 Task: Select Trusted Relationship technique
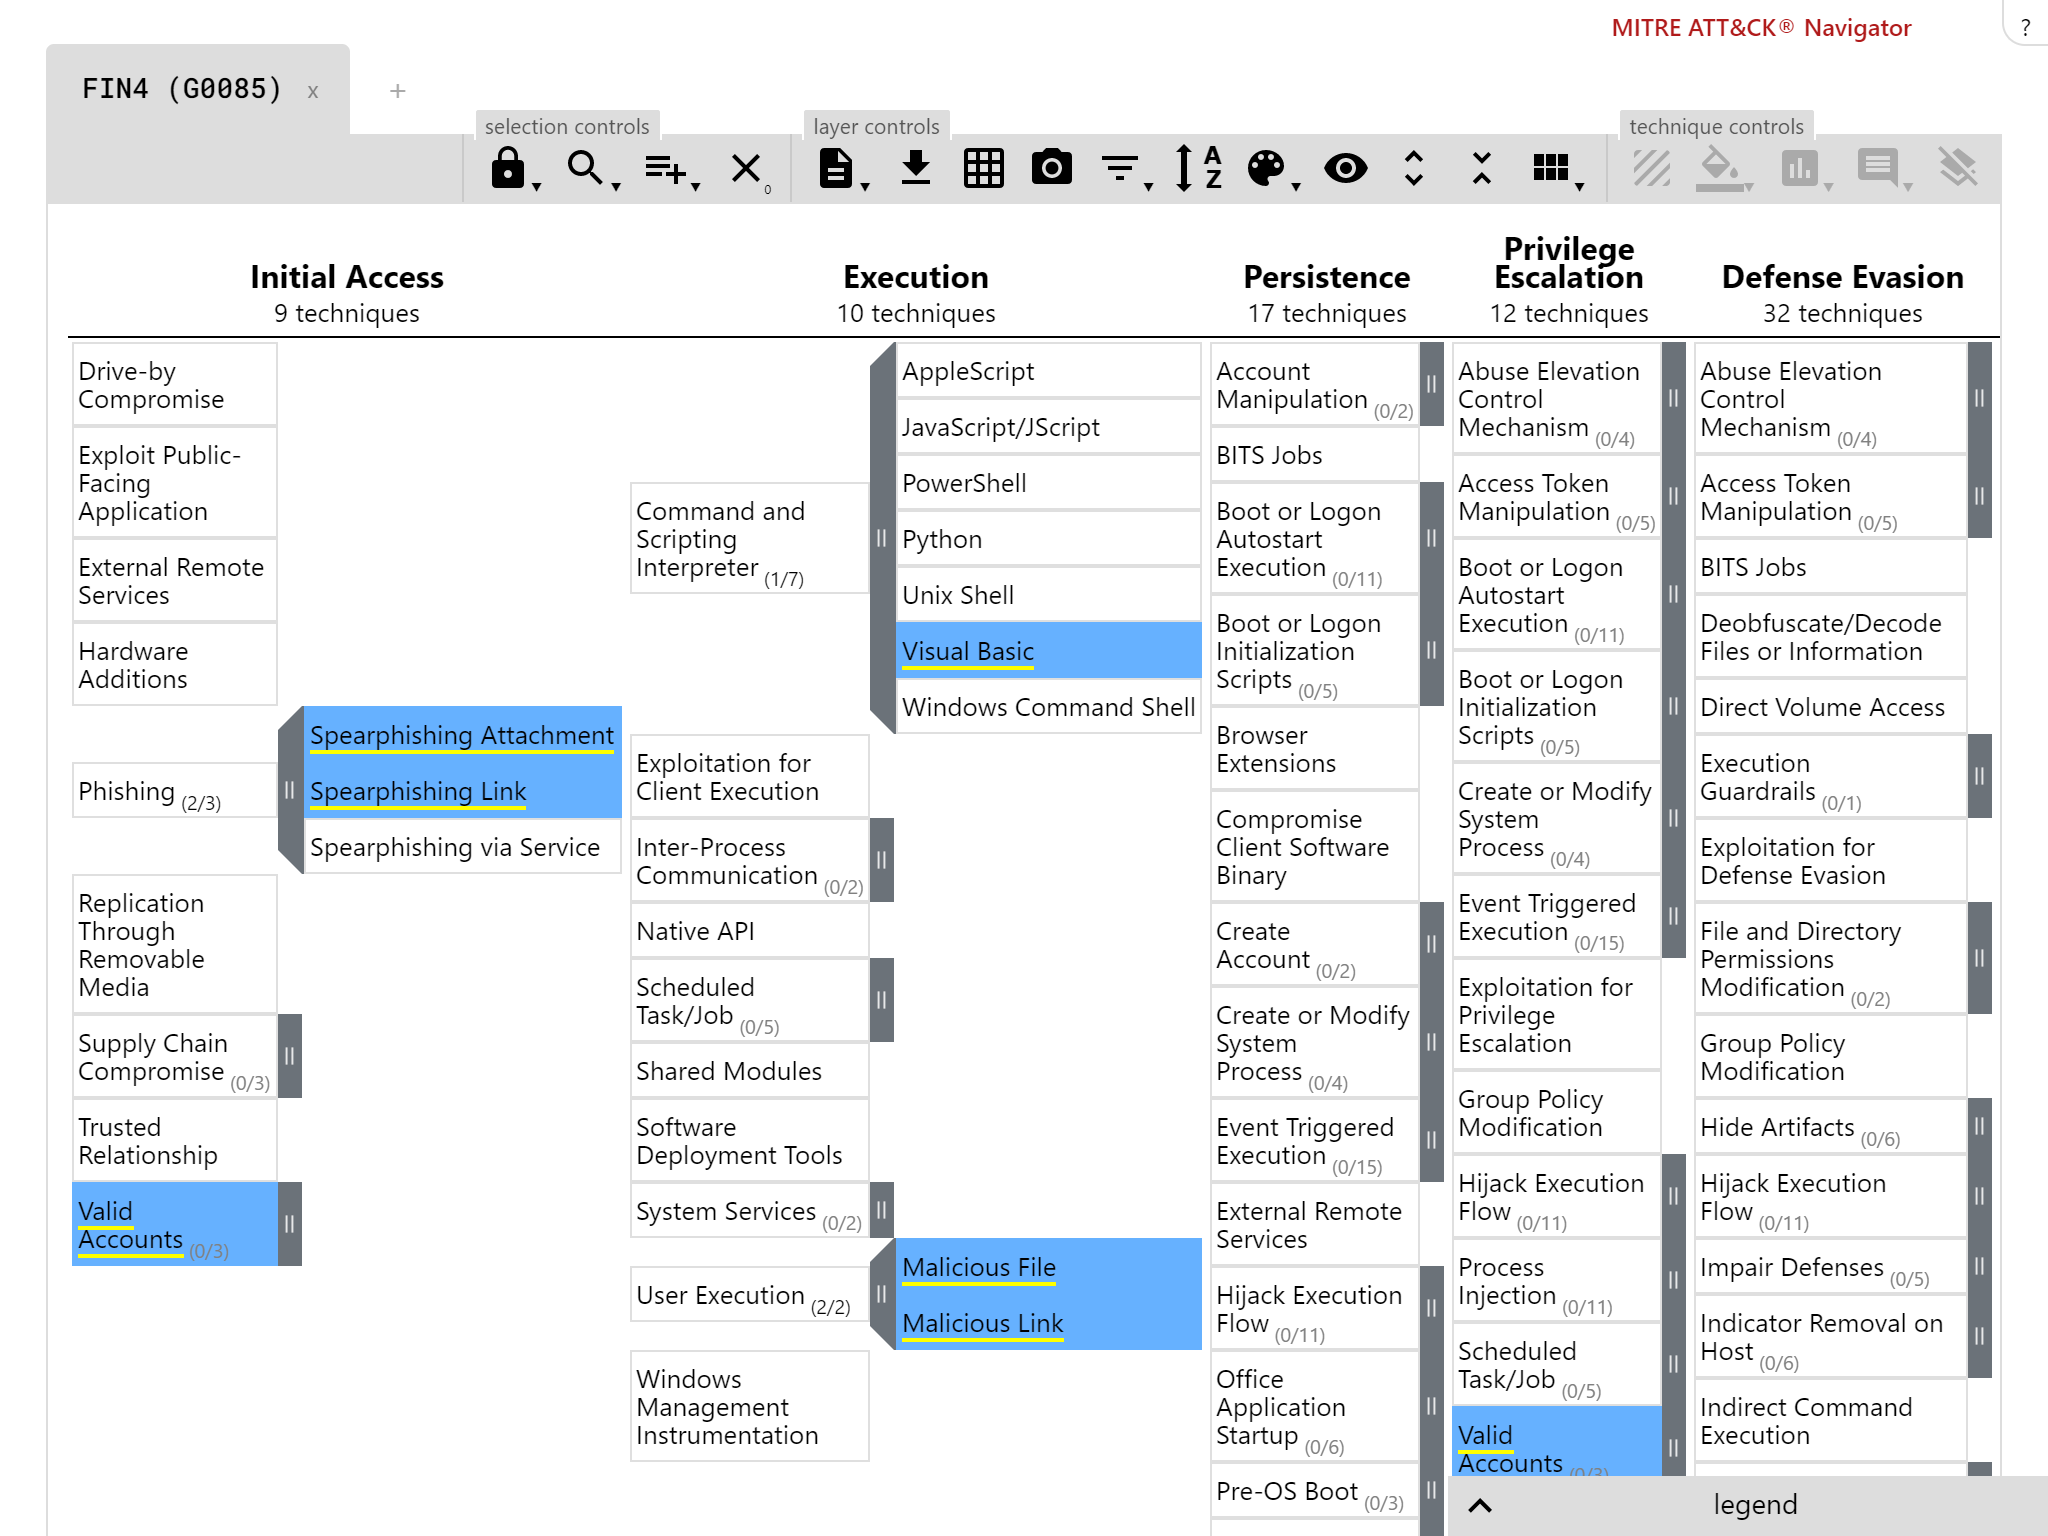point(175,1141)
